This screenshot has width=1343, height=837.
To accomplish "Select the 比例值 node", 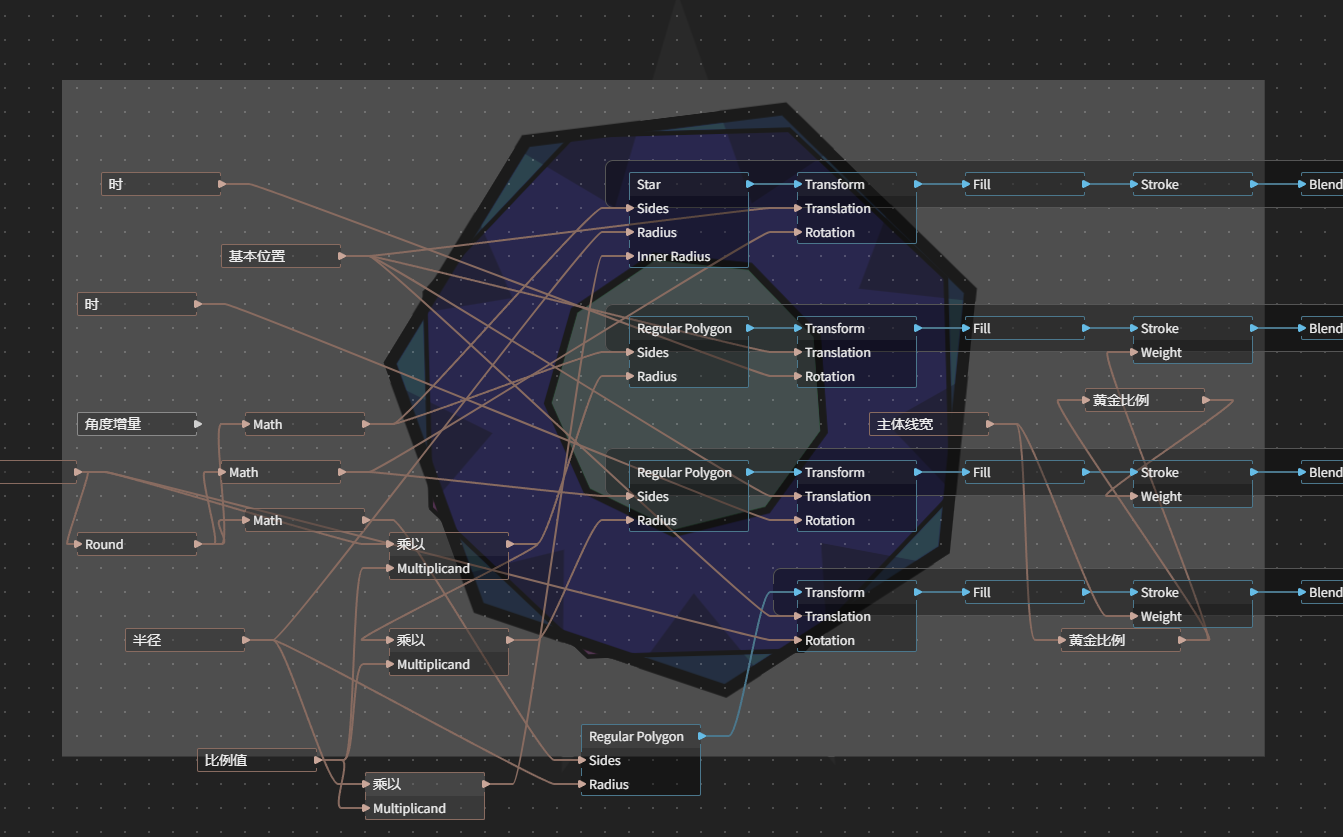I will pos(257,760).
